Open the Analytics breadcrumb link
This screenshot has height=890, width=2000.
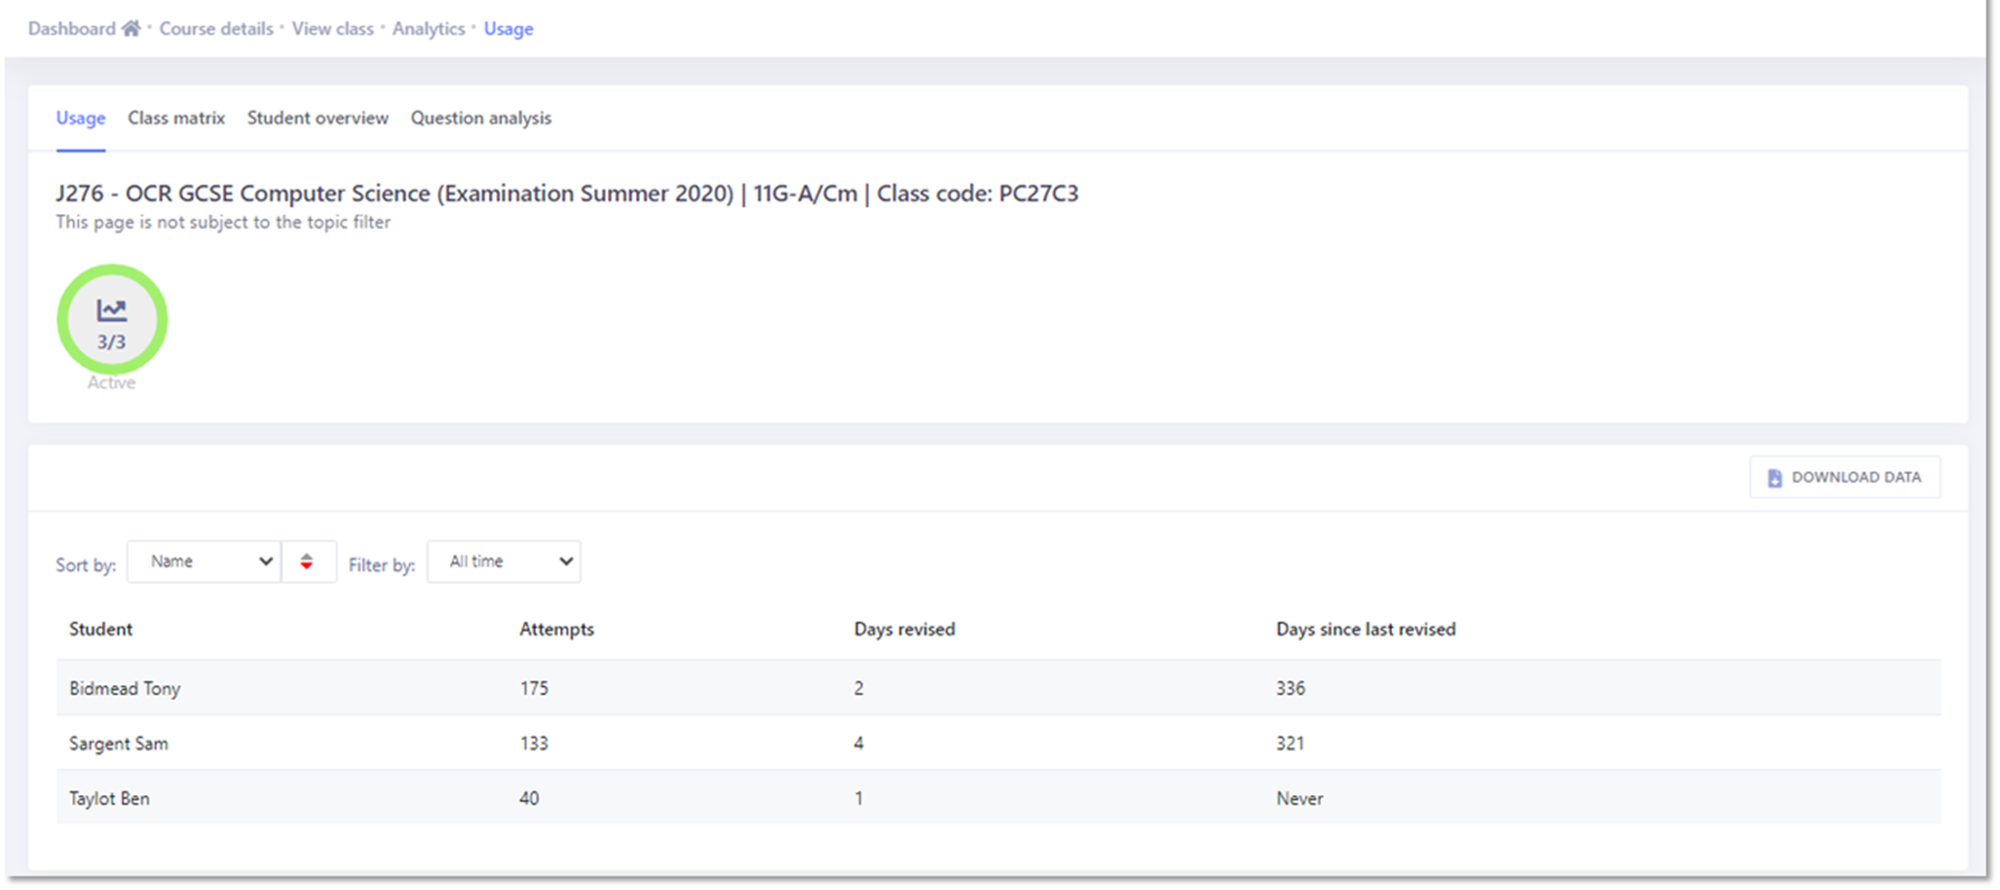[429, 29]
